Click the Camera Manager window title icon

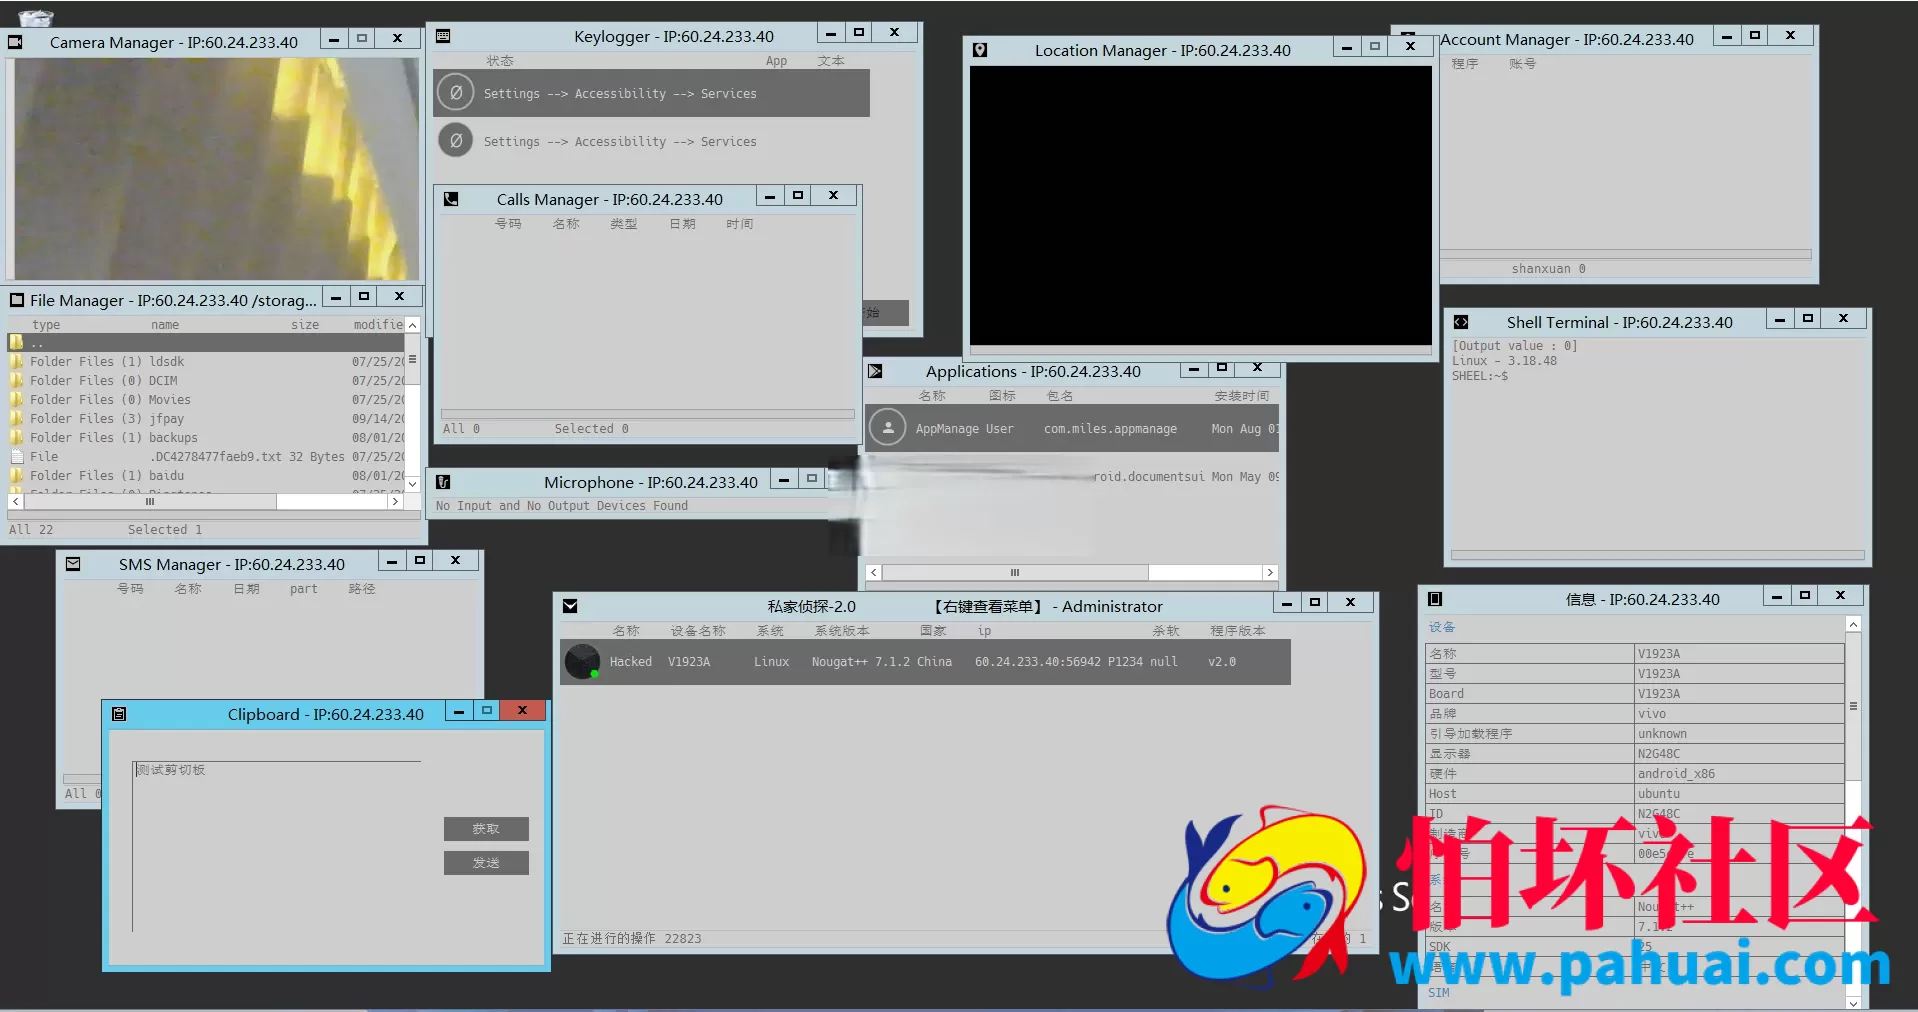(15, 42)
